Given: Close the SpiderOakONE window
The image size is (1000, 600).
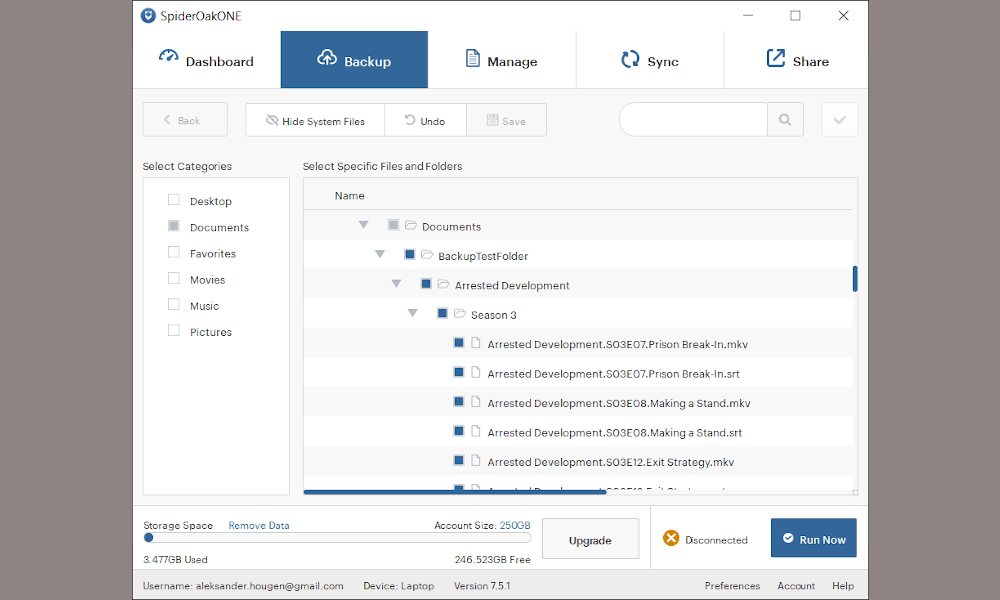Looking at the screenshot, I should pos(843,15).
